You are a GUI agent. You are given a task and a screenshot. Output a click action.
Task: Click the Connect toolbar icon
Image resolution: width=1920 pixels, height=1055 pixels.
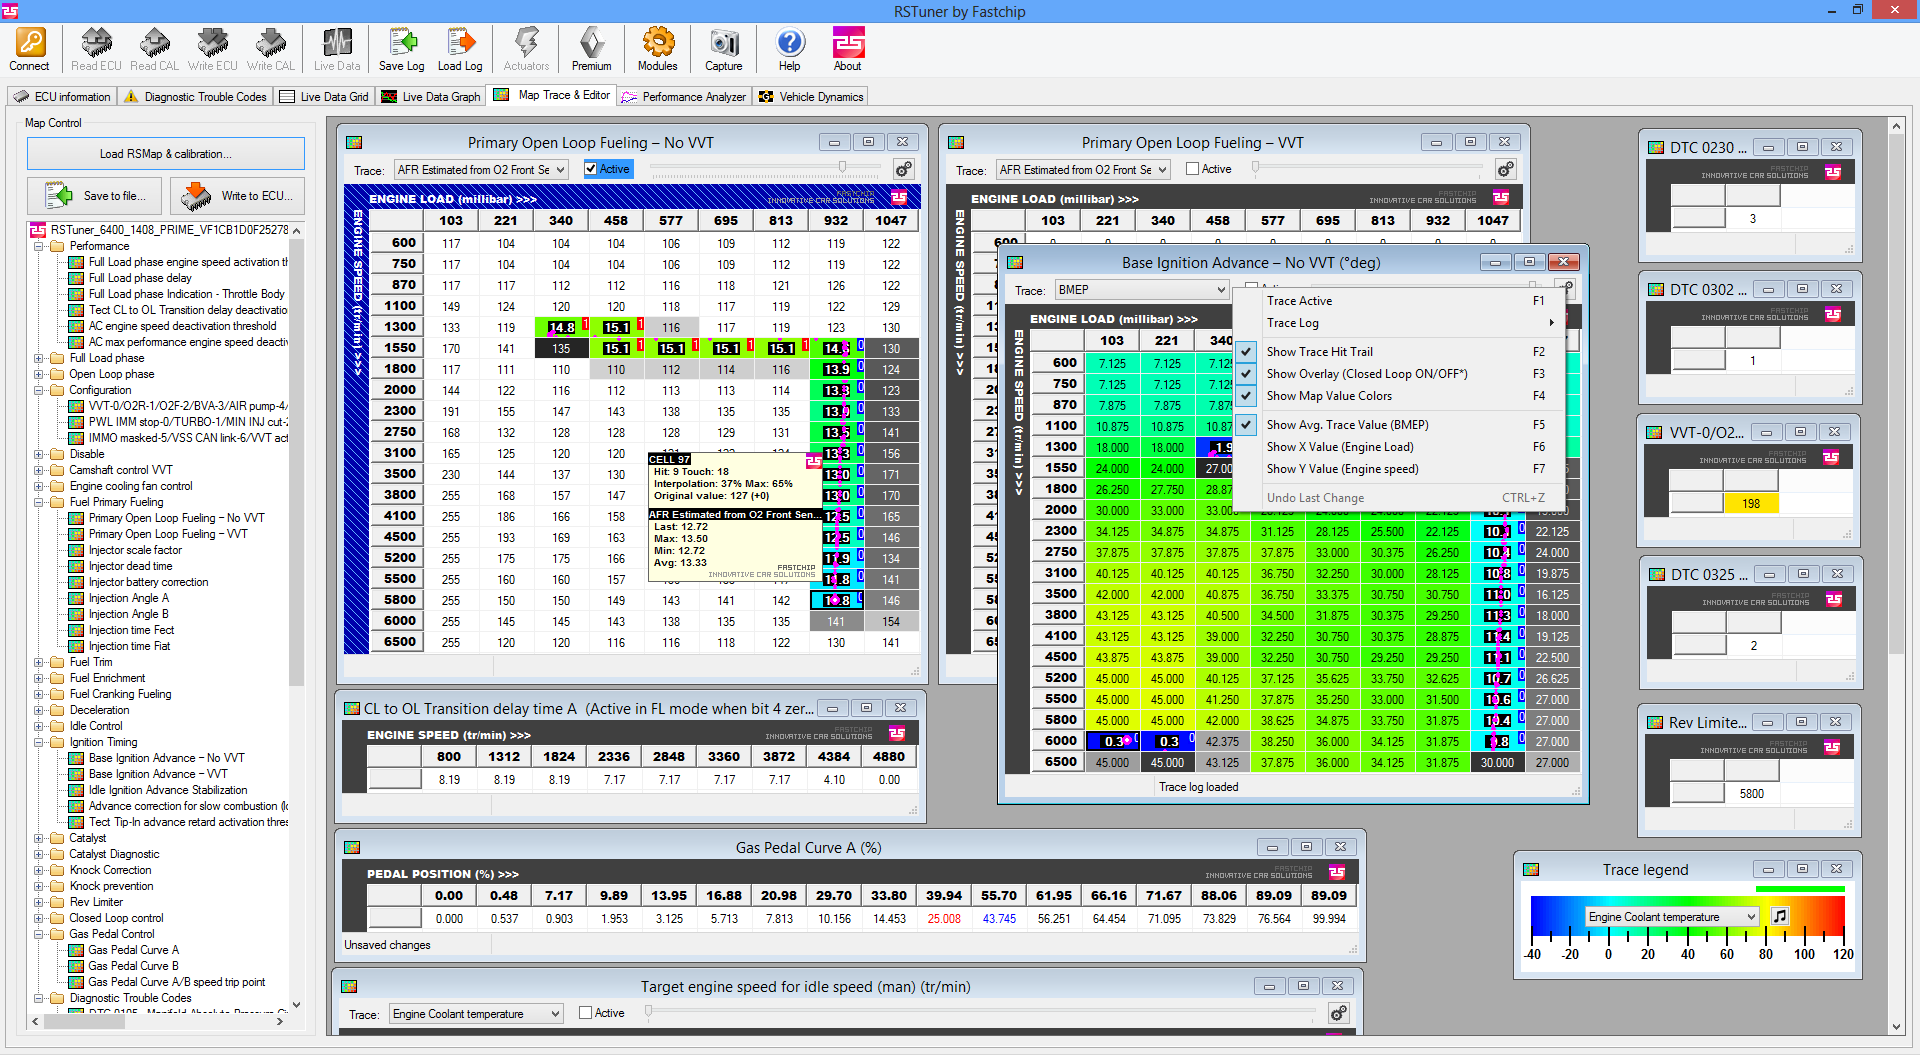[29, 50]
